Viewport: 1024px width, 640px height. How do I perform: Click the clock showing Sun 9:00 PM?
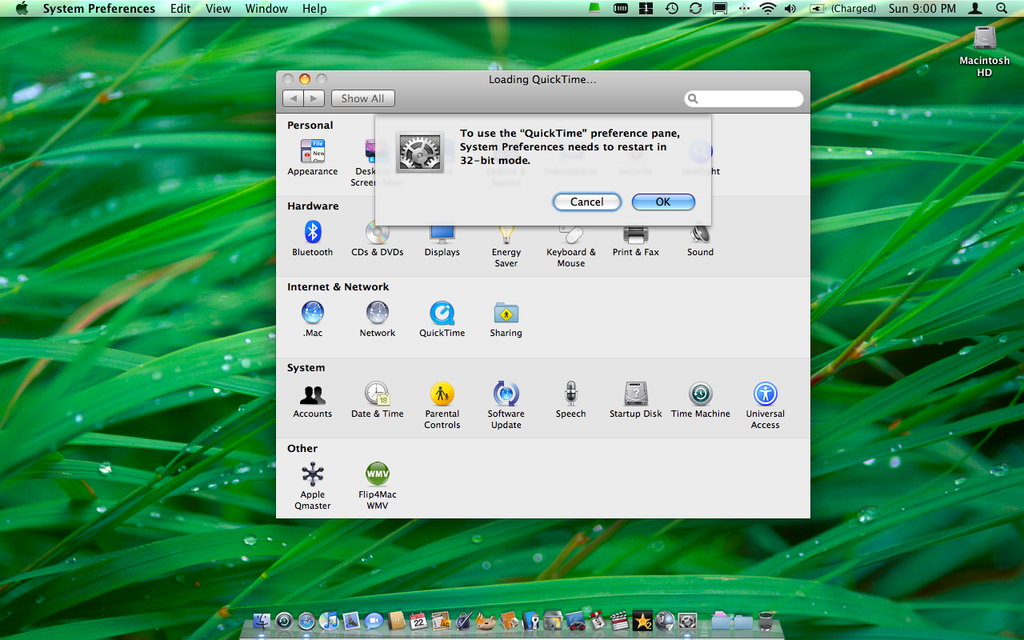tap(922, 8)
